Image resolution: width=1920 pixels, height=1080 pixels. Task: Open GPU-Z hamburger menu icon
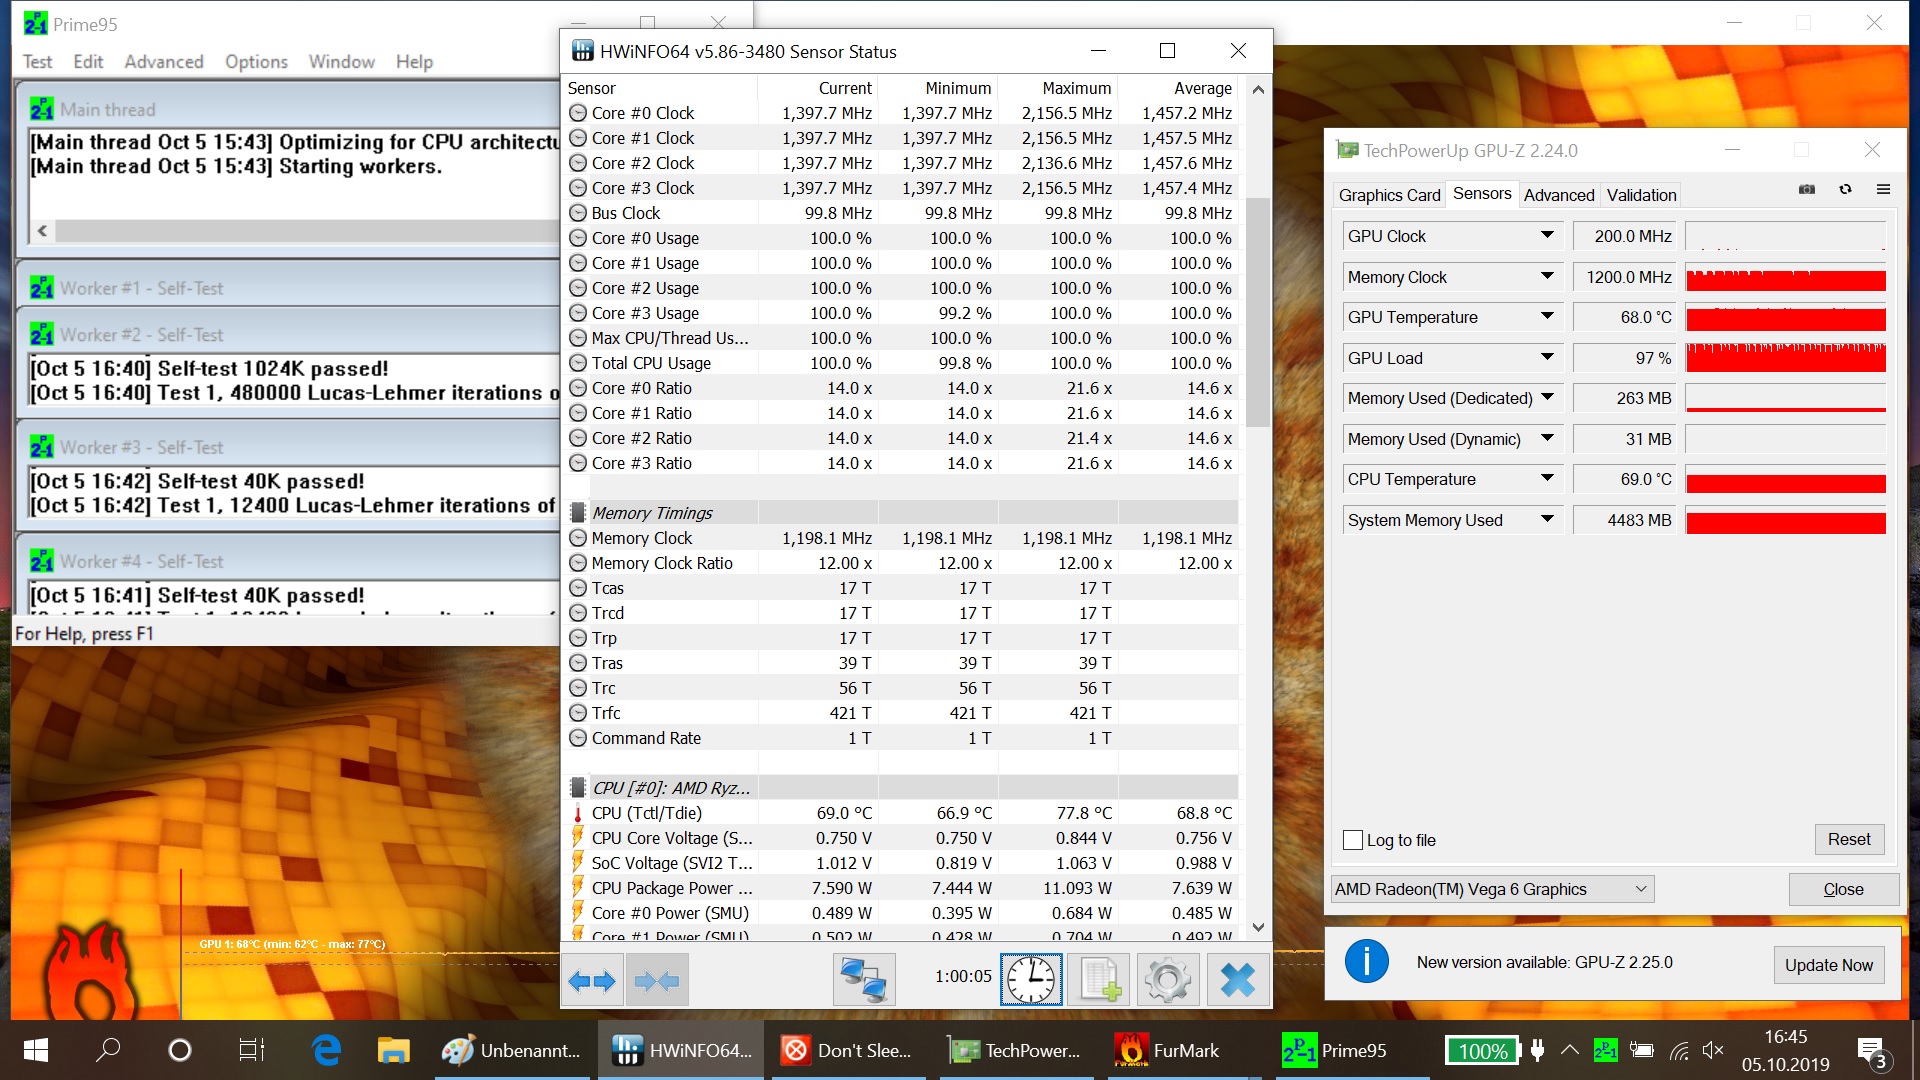click(1883, 190)
